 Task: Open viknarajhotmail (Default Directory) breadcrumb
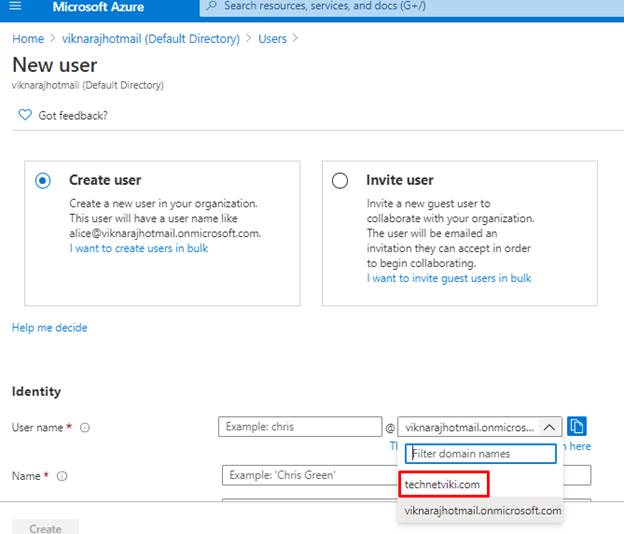(151, 39)
